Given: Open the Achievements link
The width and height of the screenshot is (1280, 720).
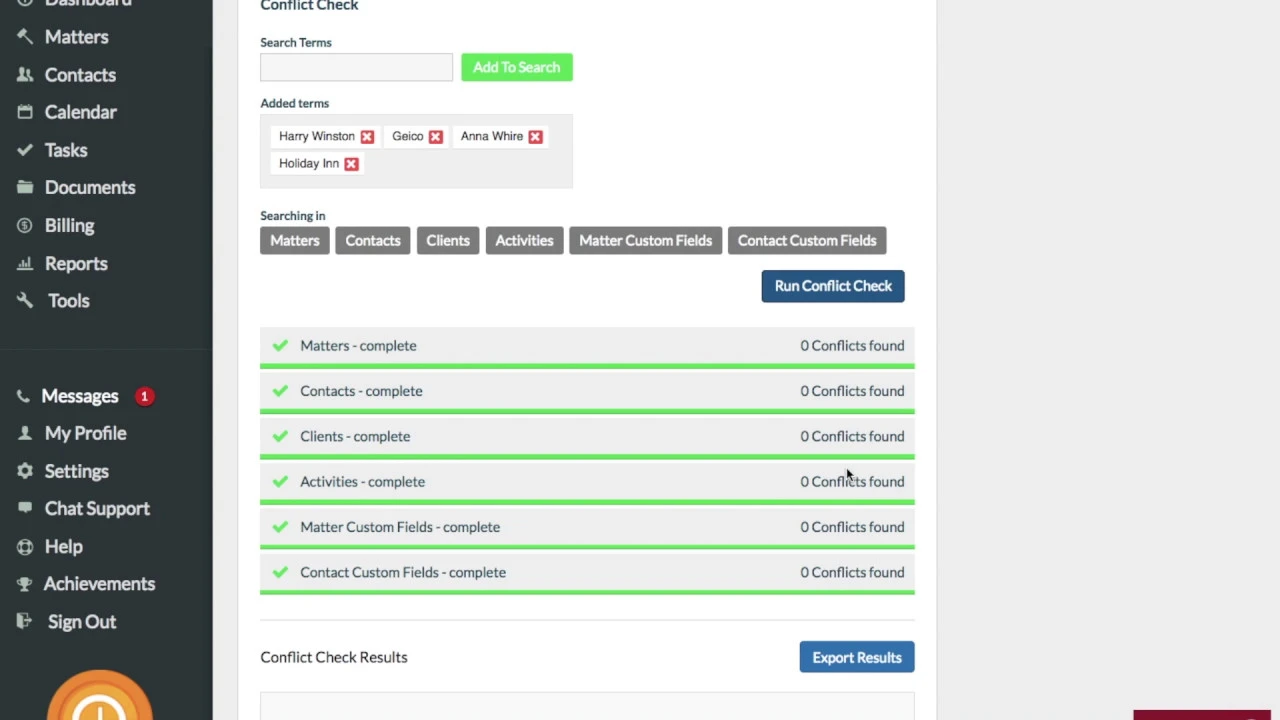Looking at the screenshot, I should tap(99, 583).
